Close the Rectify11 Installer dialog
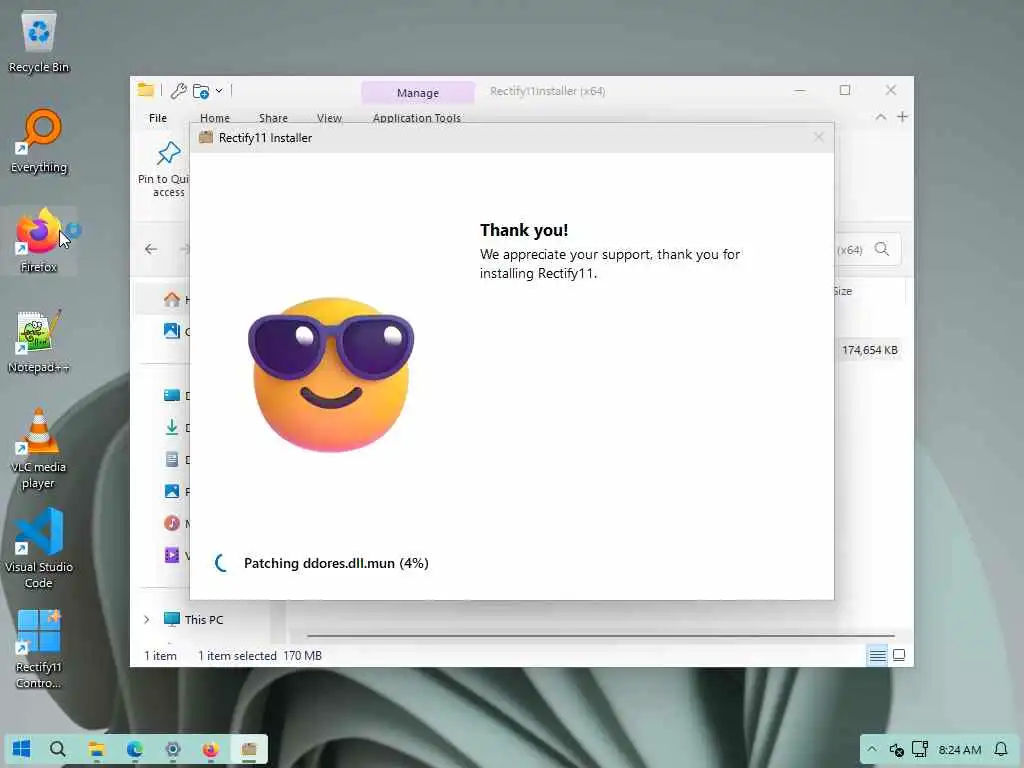The height and width of the screenshot is (768, 1024). (x=819, y=137)
